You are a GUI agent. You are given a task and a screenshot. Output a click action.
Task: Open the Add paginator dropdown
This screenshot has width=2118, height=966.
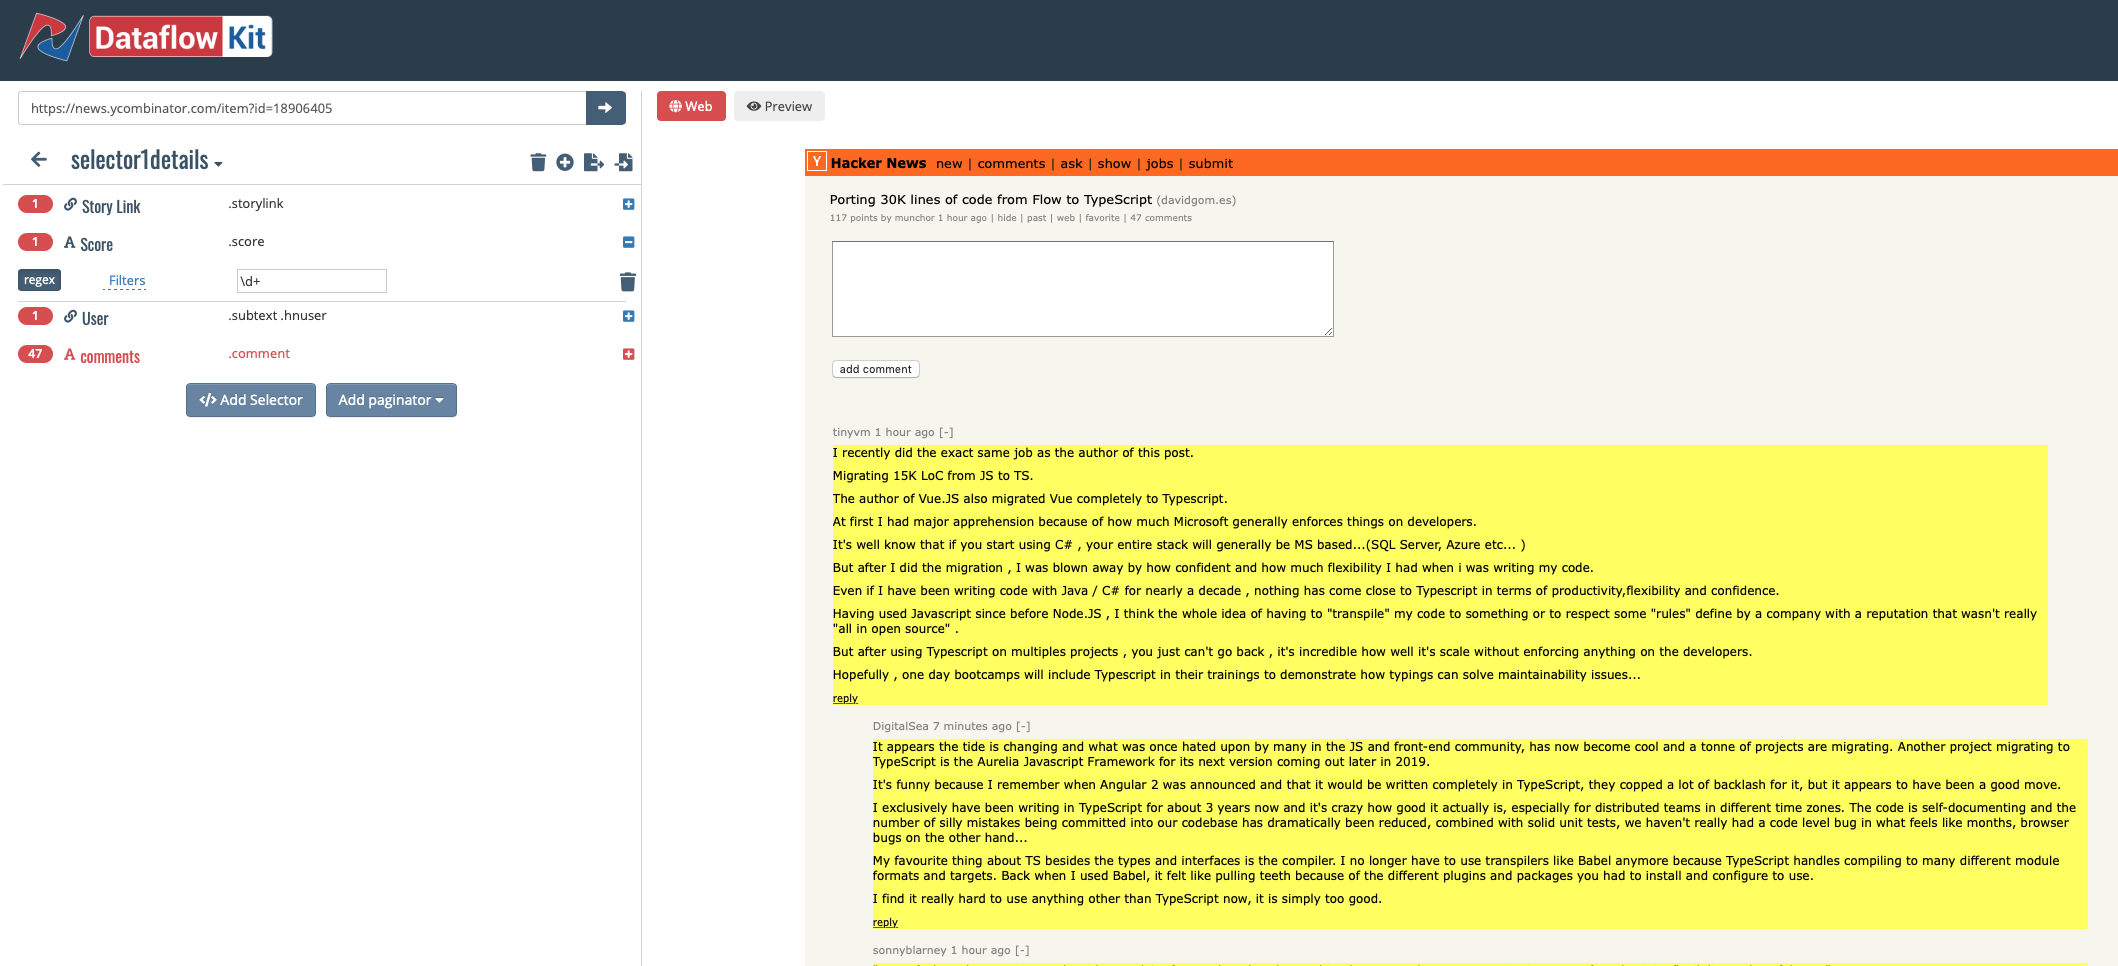click(391, 400)
